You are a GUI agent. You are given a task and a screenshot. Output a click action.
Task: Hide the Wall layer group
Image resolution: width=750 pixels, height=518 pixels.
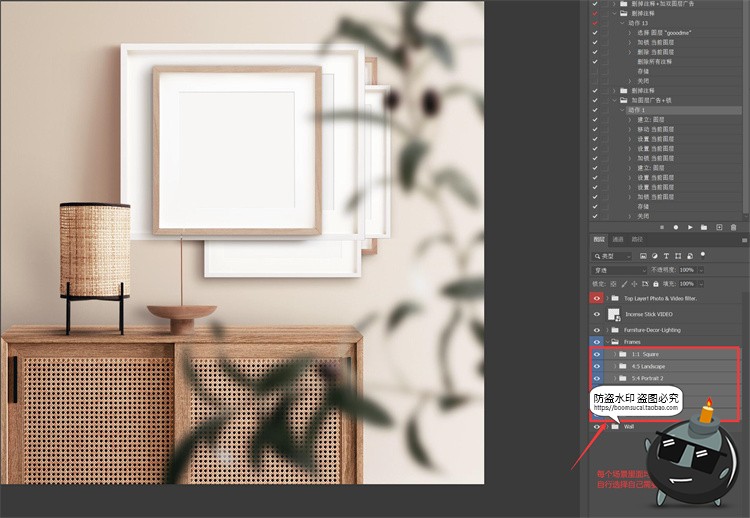click(x=597, y=426)
